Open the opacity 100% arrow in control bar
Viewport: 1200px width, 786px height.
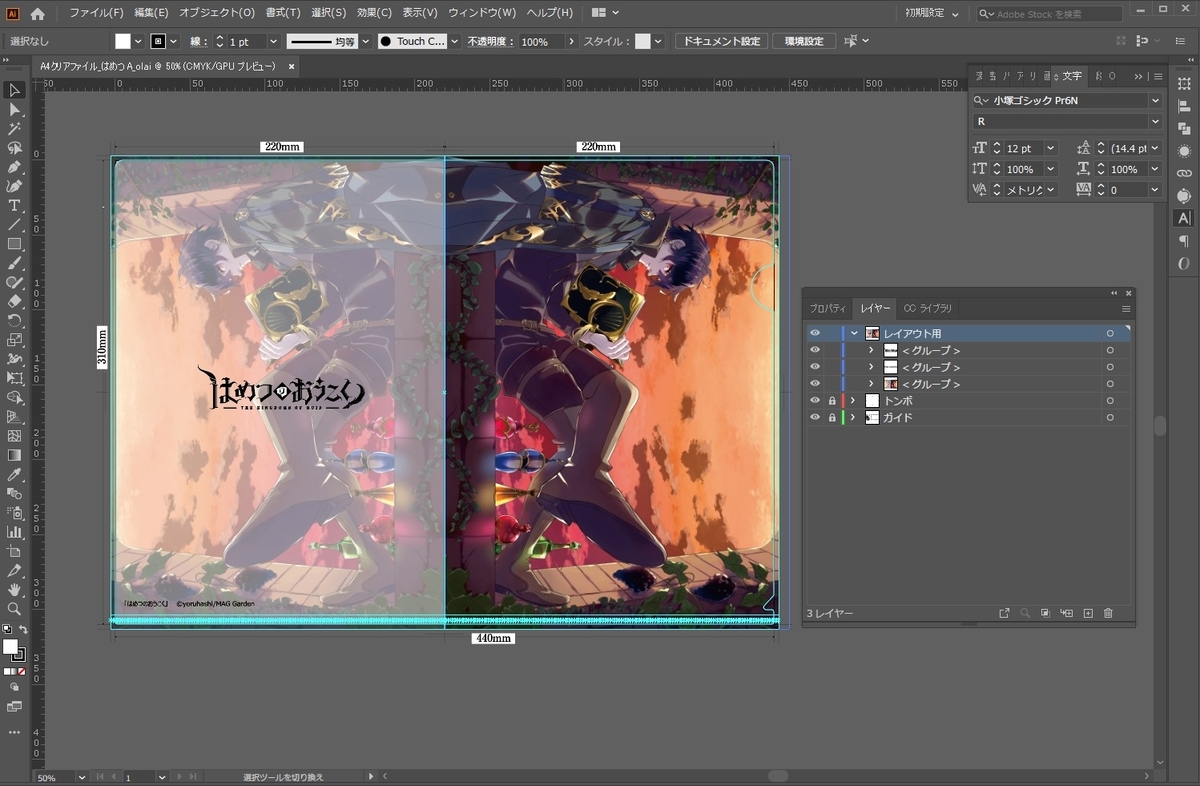[572, 41]
